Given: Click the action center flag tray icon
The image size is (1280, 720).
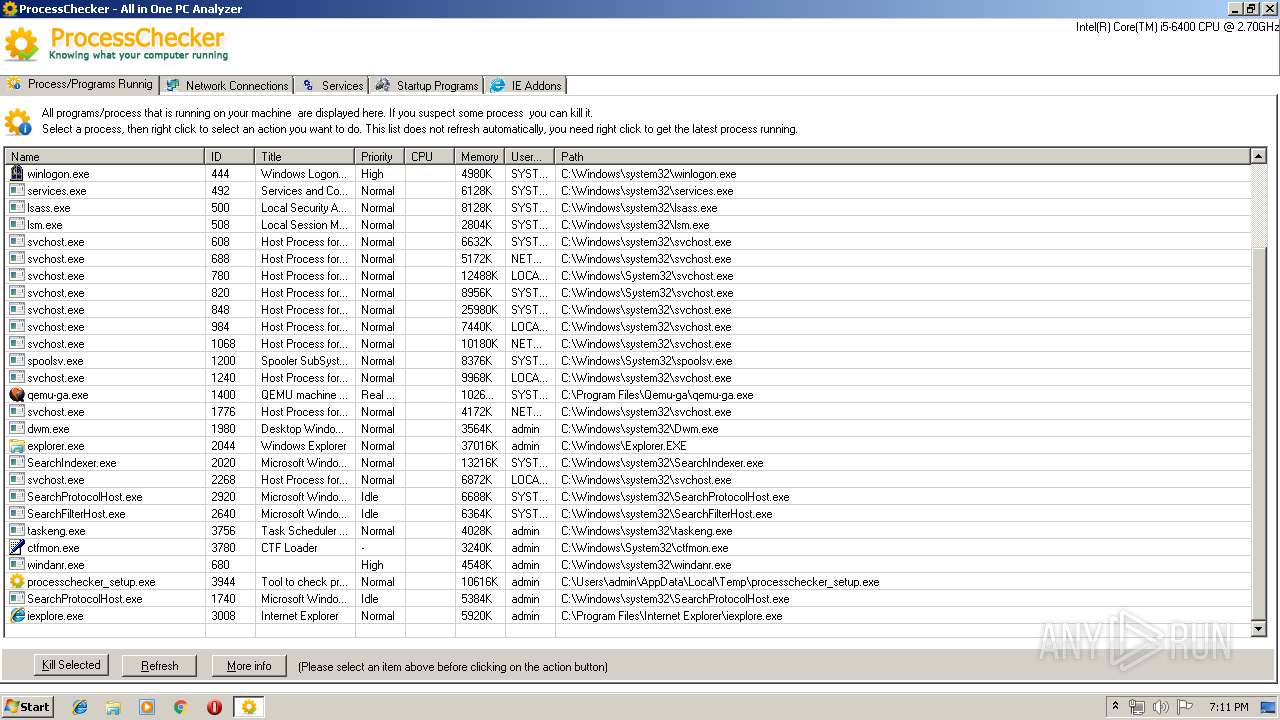Looking at the screenshot, I should tap(1185, 707).
